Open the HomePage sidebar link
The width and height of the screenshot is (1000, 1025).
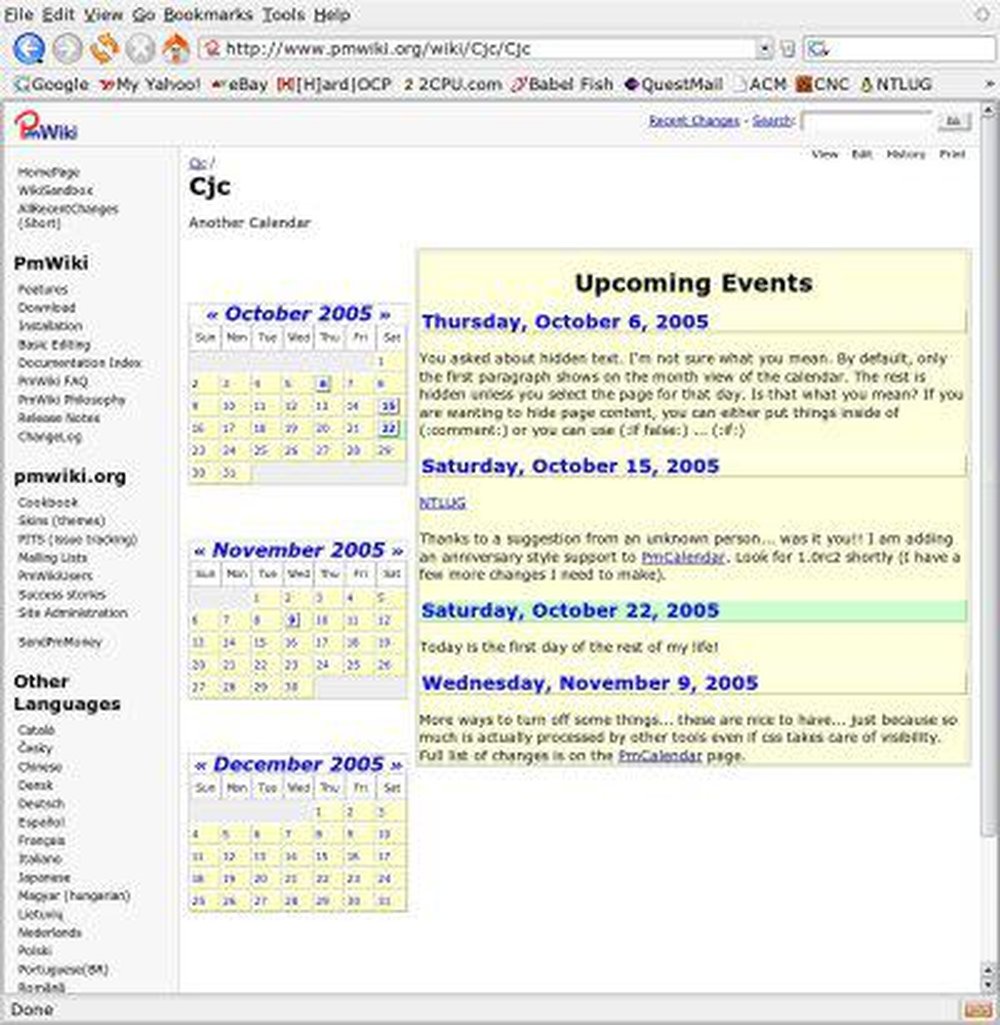pyautogui.click(x=49, y=172)
